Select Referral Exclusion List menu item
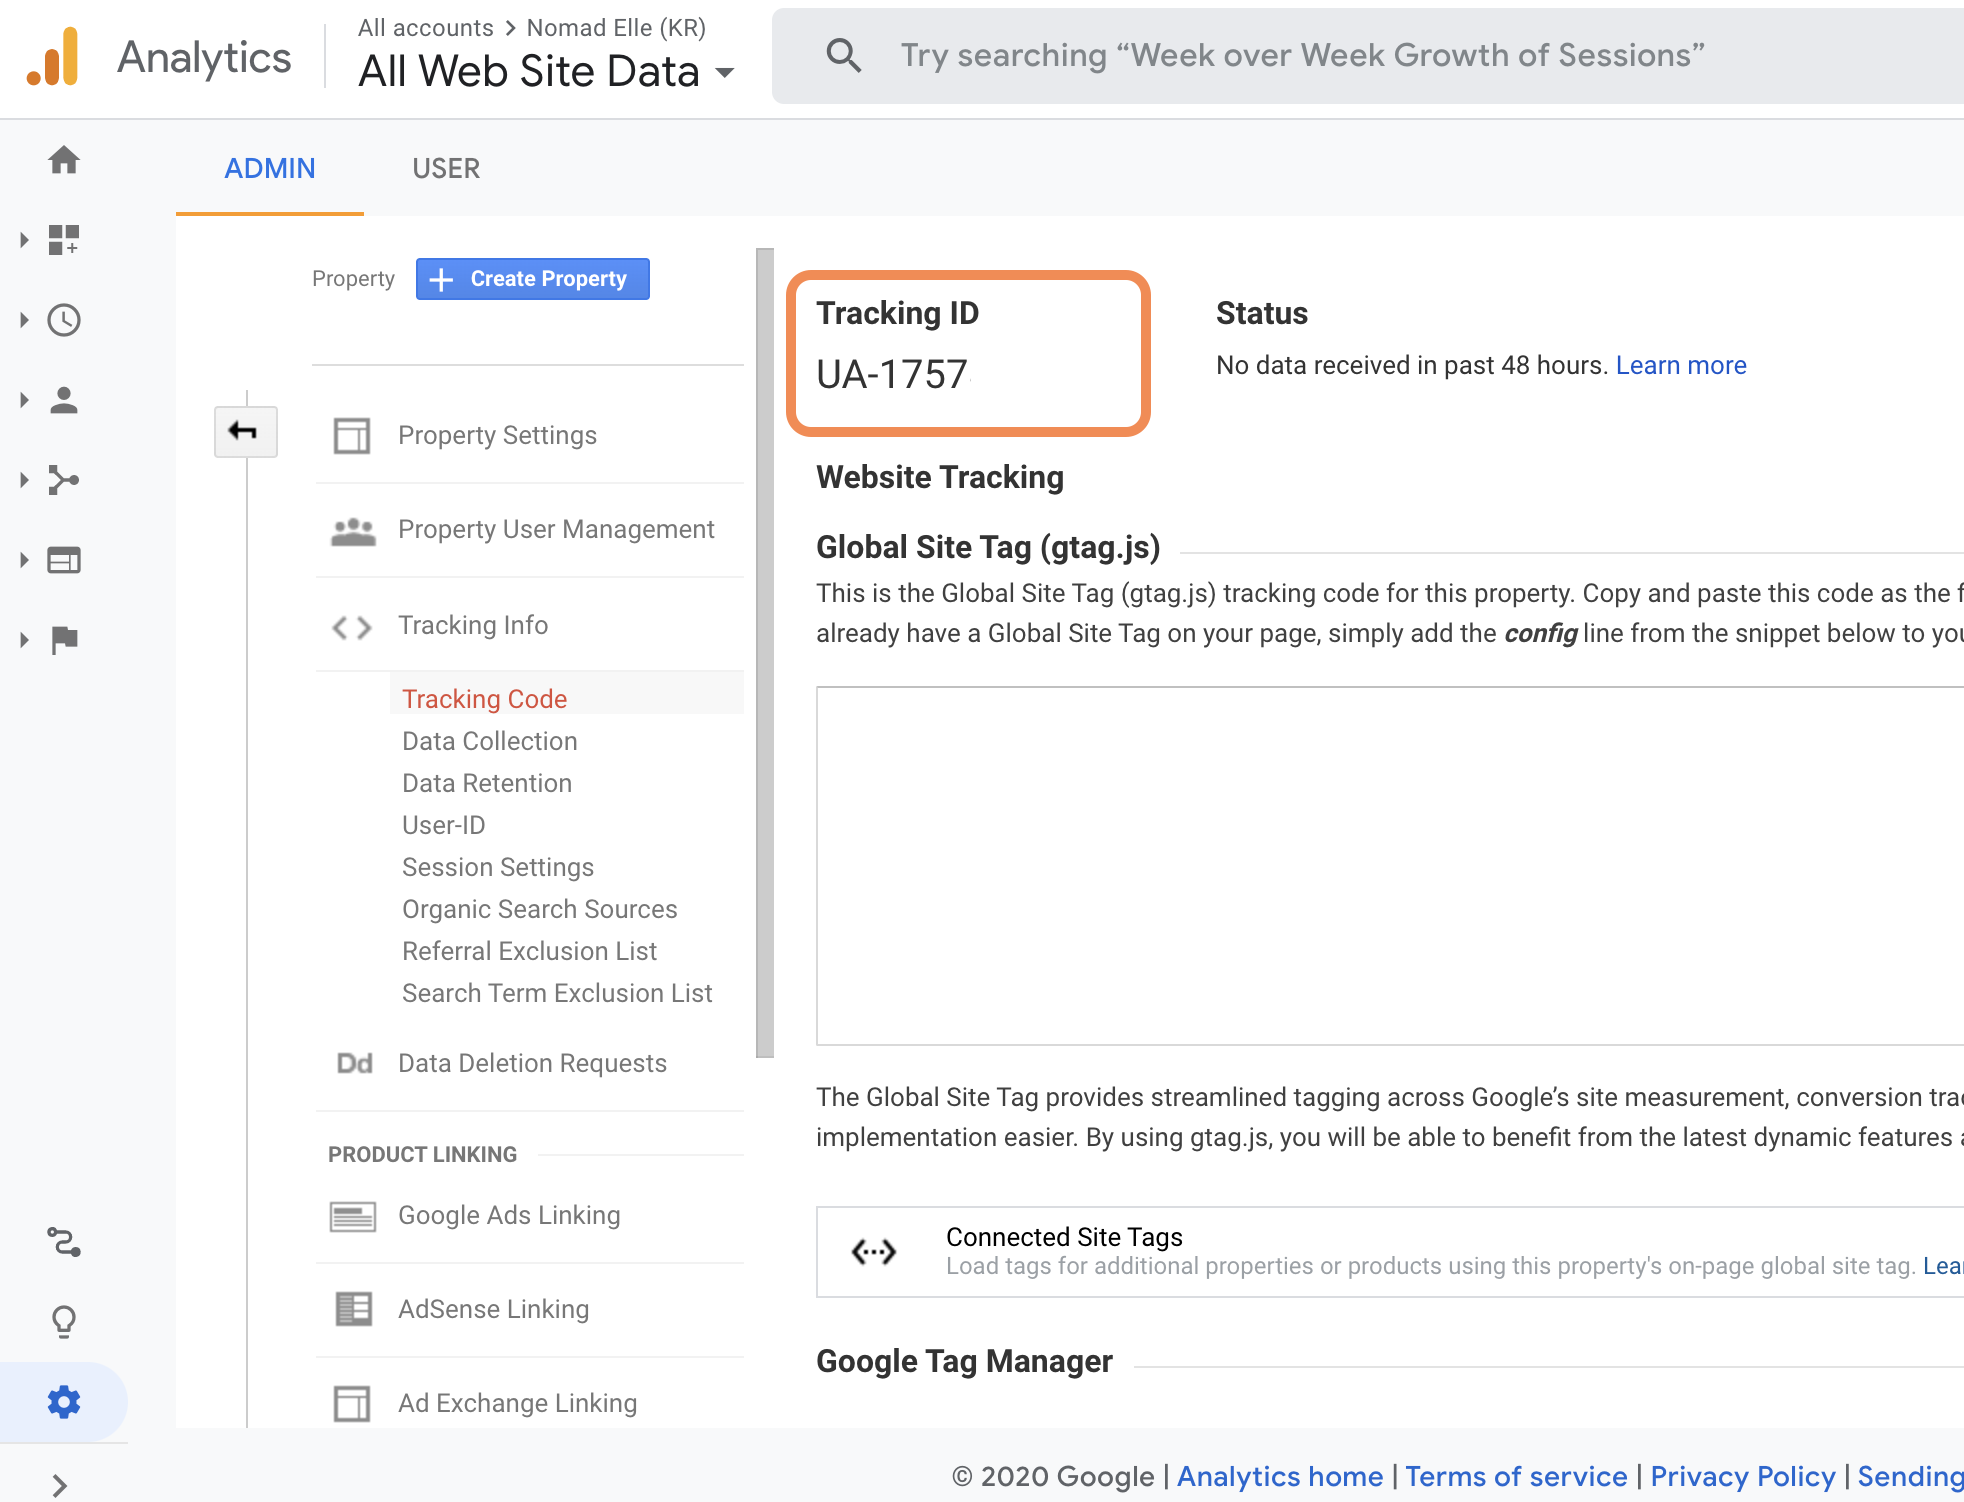The width and height of the screenshot is (1964, 1502). tap(530, 951)
